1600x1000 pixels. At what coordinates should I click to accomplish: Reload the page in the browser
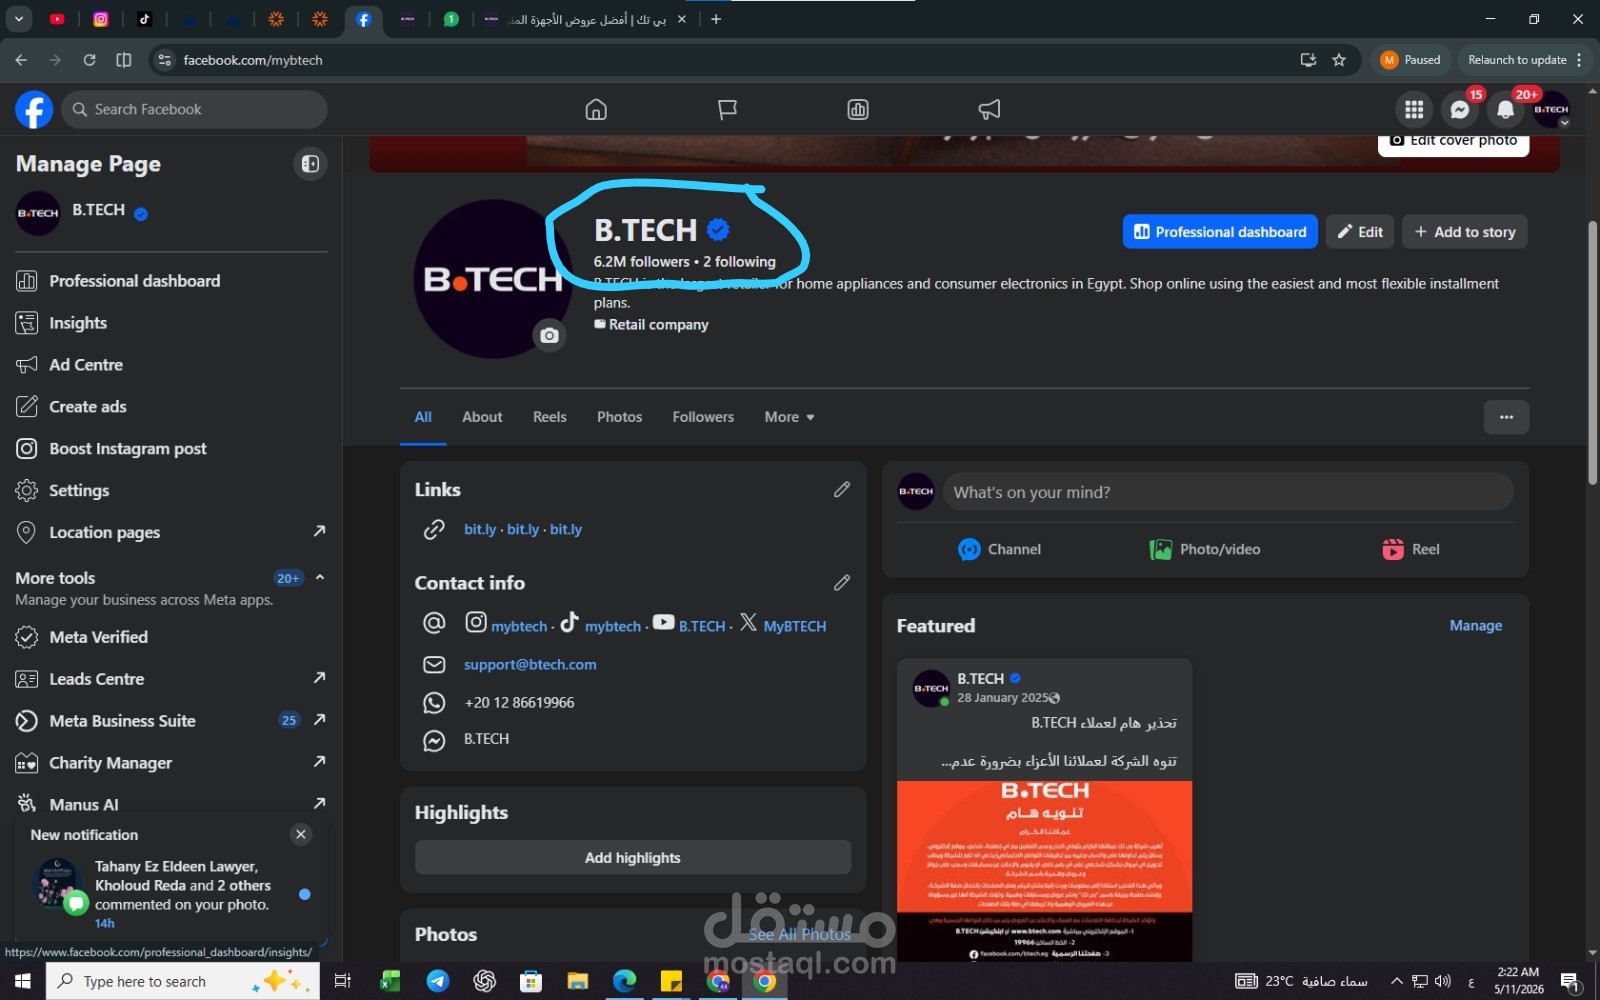click(89, 60)
